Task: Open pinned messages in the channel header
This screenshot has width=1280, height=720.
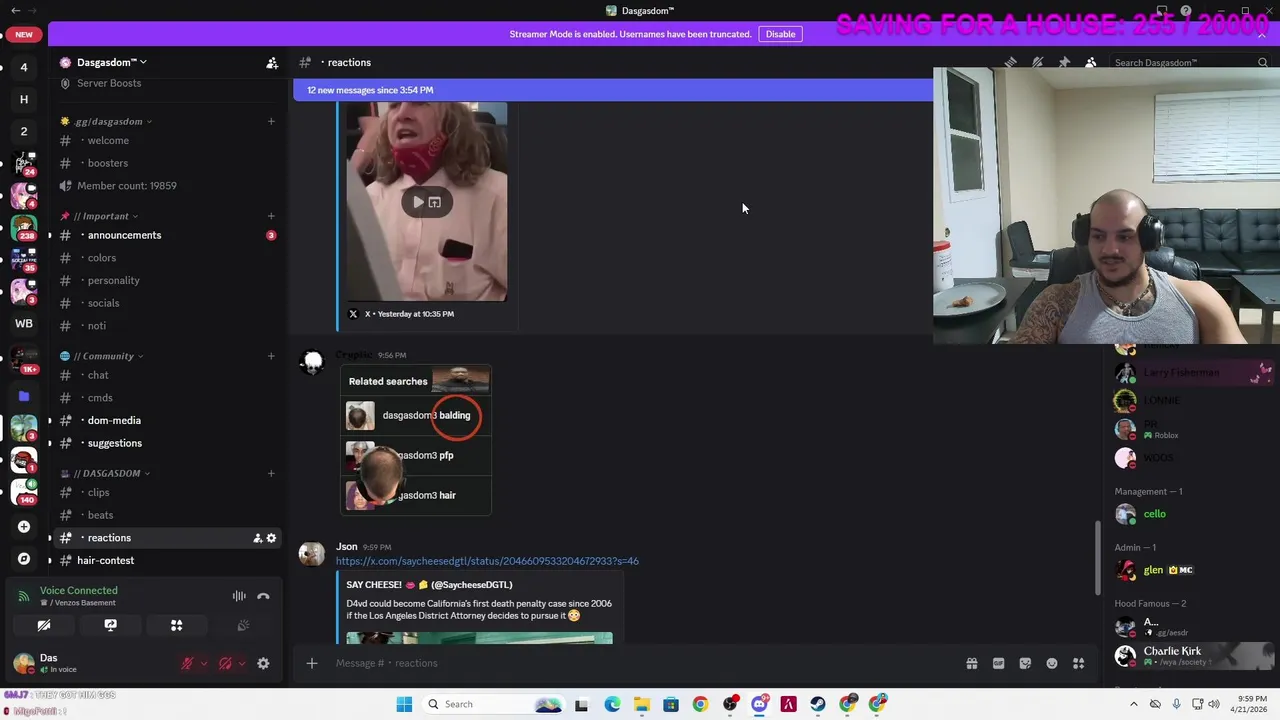Action: pos(1064,62)
